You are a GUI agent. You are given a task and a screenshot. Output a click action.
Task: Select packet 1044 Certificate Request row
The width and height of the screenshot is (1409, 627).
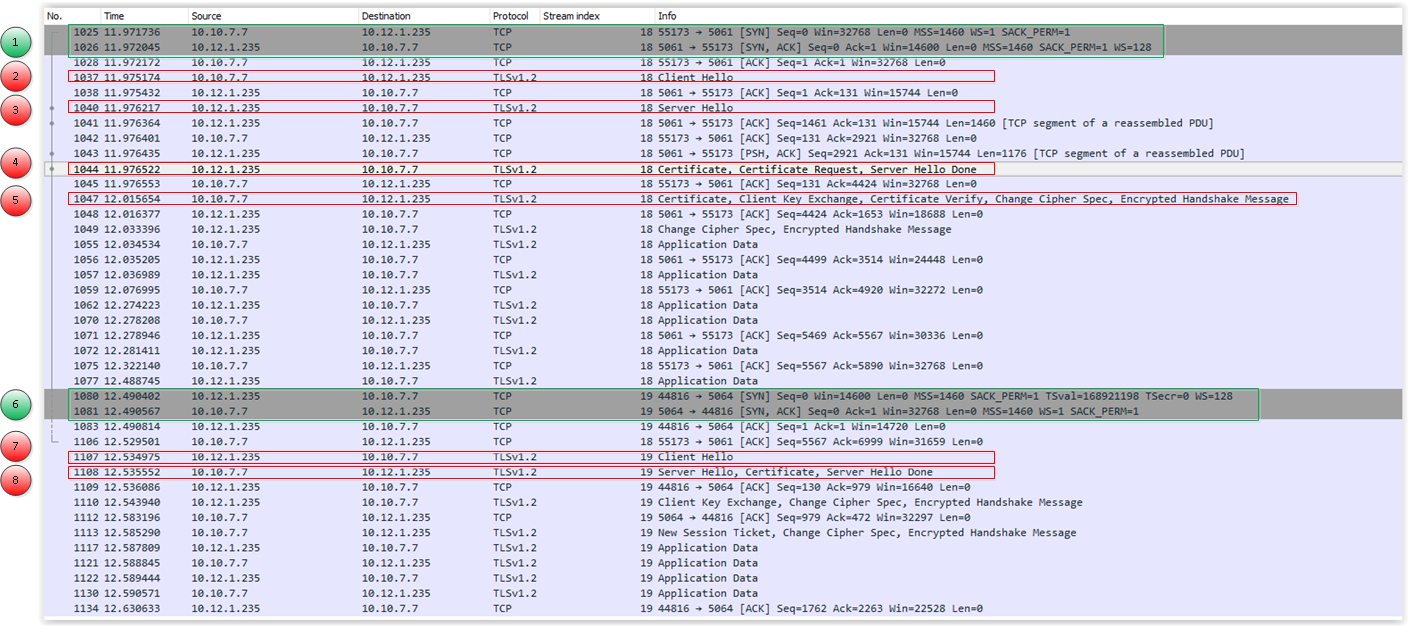coord(722,169)
